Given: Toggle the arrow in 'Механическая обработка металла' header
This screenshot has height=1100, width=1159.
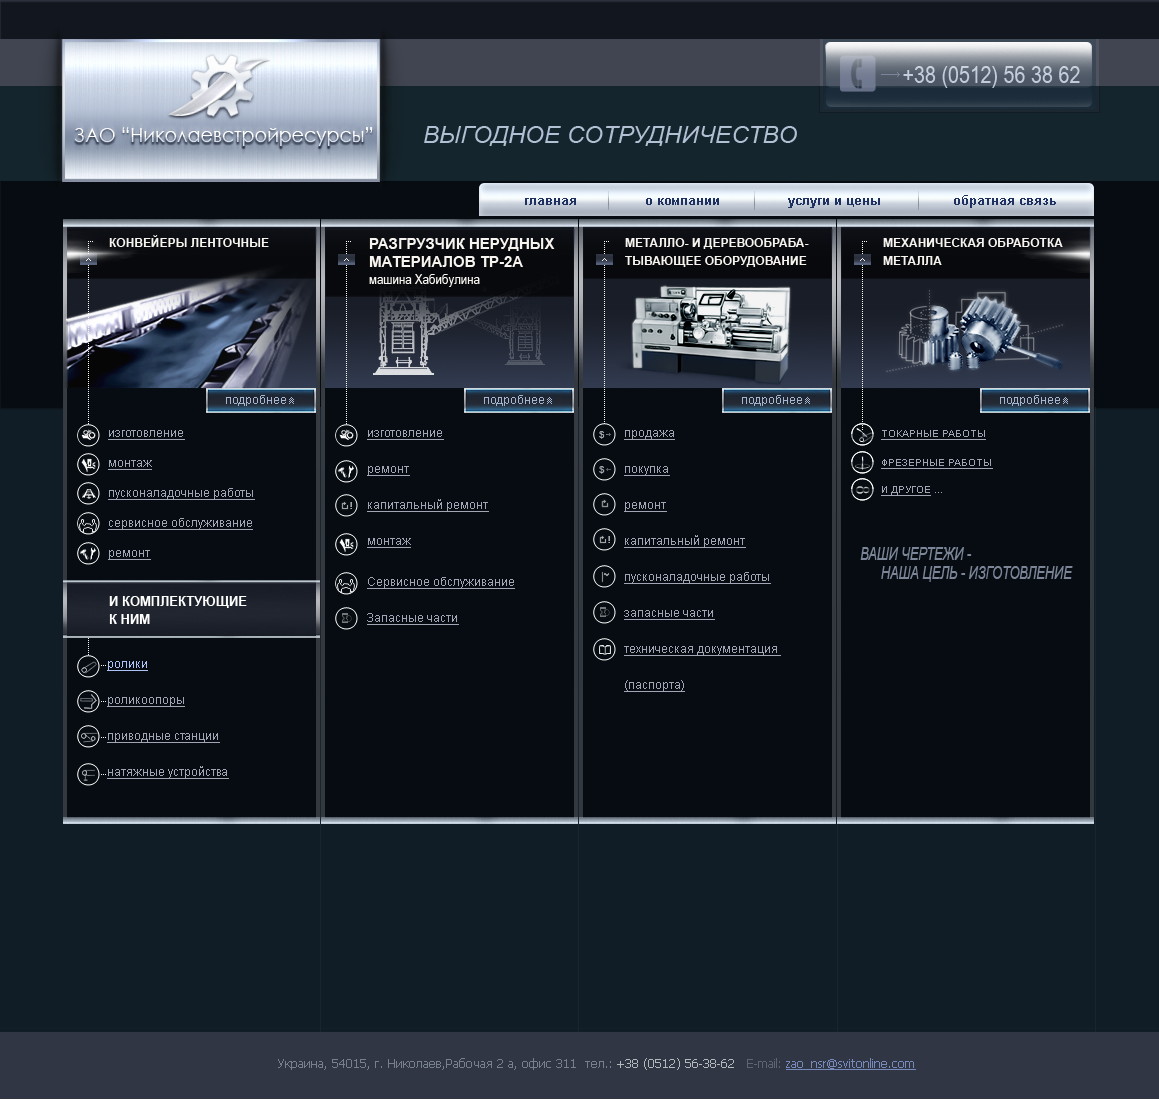Looking at the screenshot, I should click(862, 259).
